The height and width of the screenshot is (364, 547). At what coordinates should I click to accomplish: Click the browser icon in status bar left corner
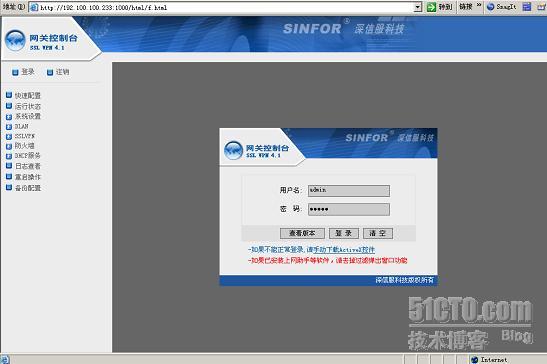[x=5, y=359]
